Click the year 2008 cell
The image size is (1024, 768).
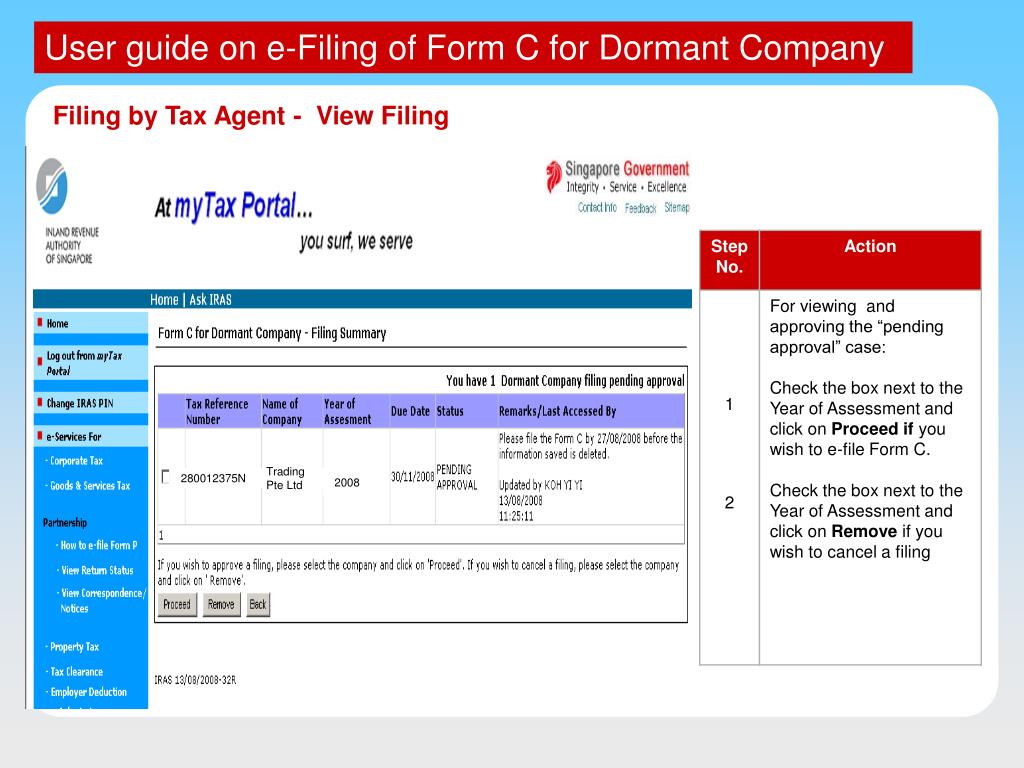pos(347,483)
